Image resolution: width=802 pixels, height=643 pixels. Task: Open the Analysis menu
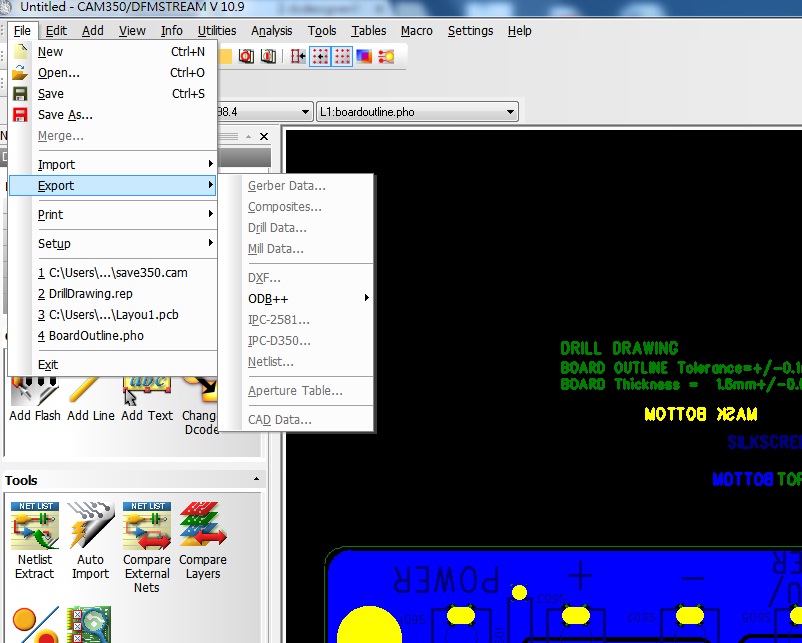tap(272, 31)
